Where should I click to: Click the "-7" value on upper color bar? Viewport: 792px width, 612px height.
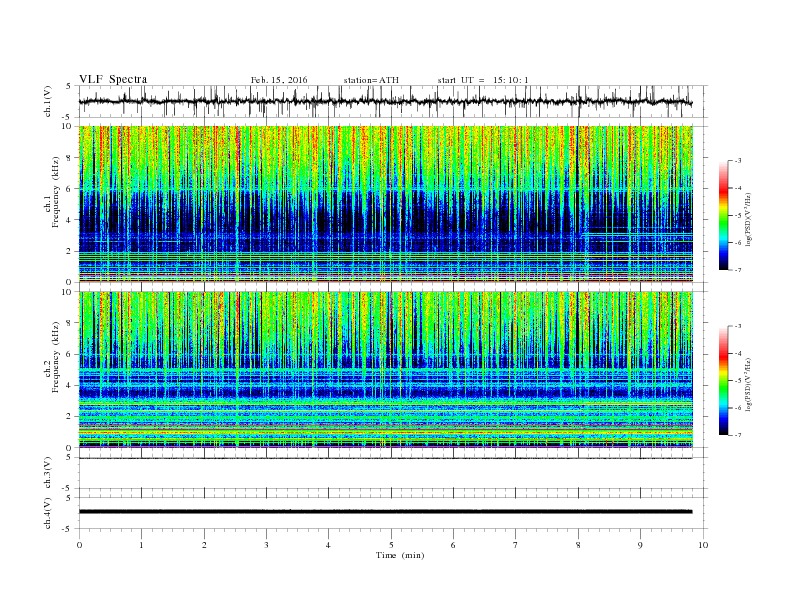click(738, 270)
